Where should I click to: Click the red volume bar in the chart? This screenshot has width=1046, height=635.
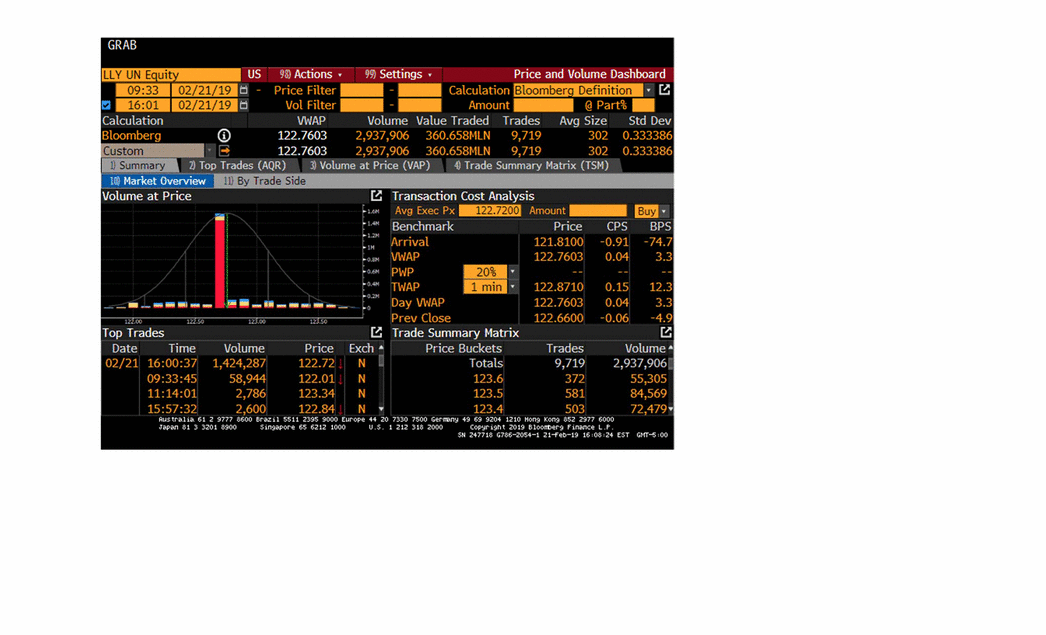click(x=220, y=260)
